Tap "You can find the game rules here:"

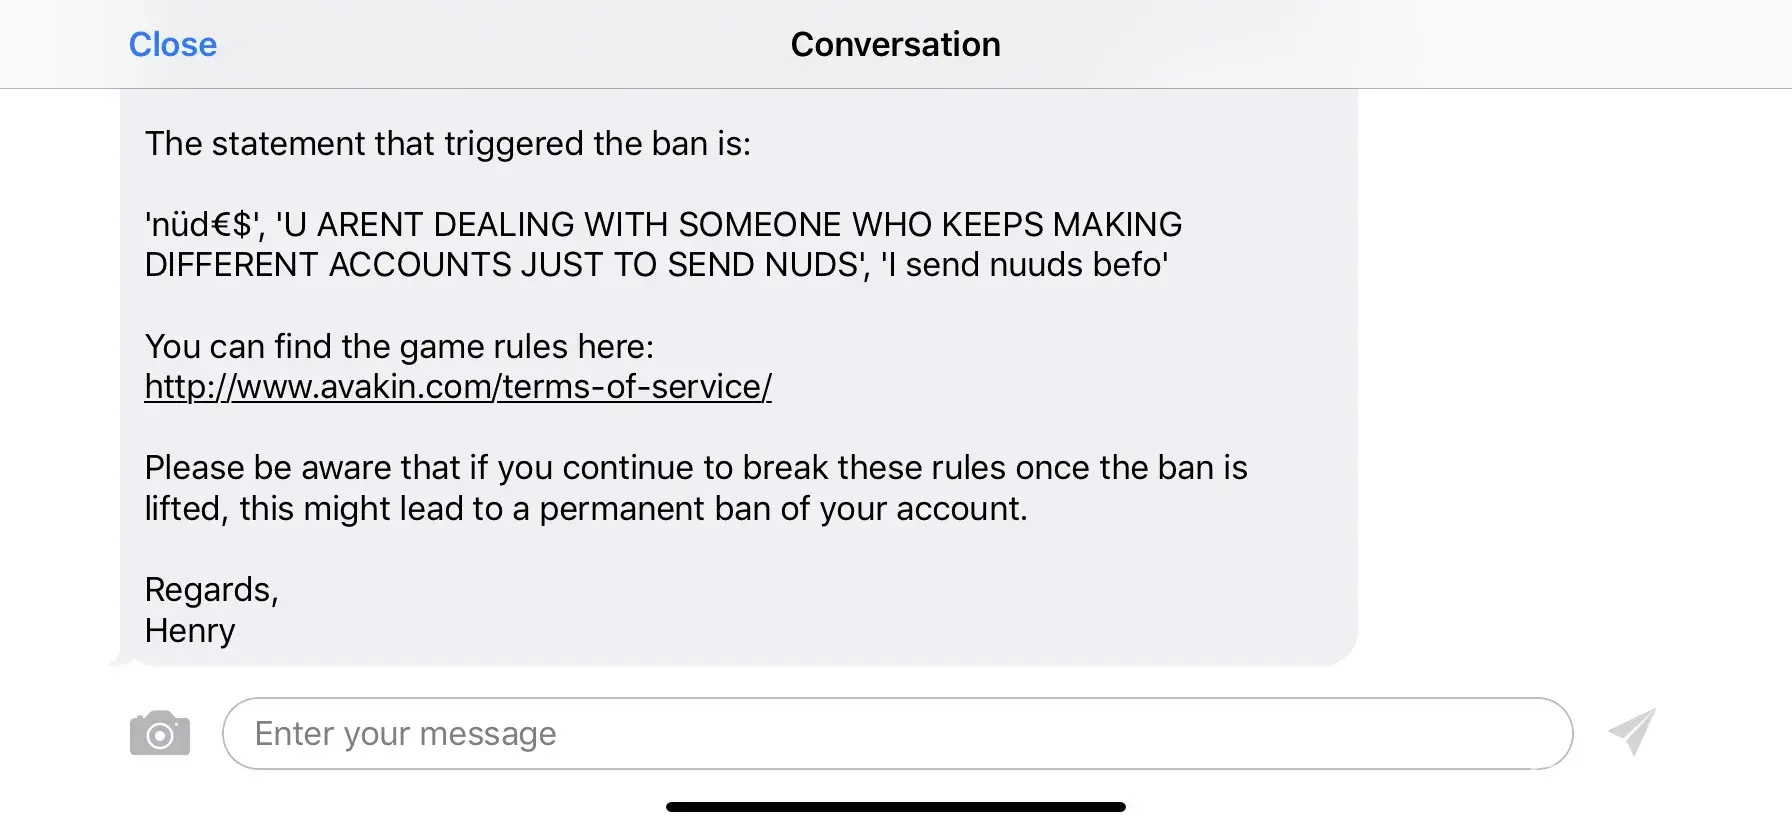[399, 347]
